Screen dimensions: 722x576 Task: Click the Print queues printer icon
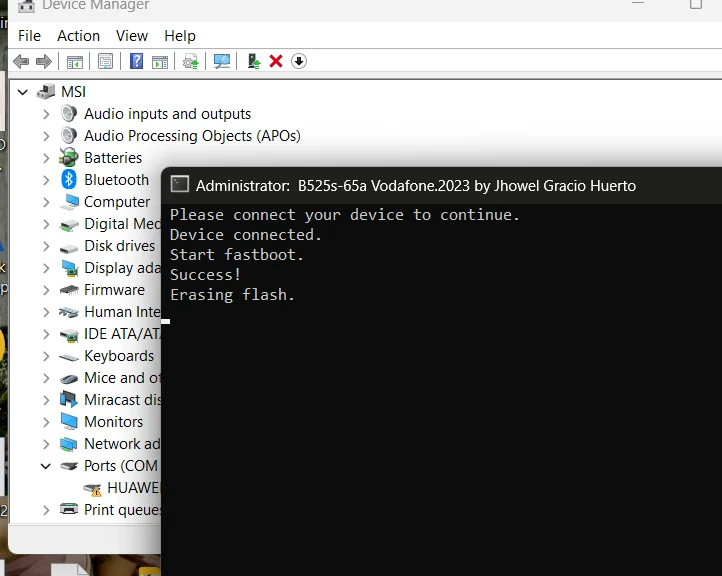click(x=69, y=509)
